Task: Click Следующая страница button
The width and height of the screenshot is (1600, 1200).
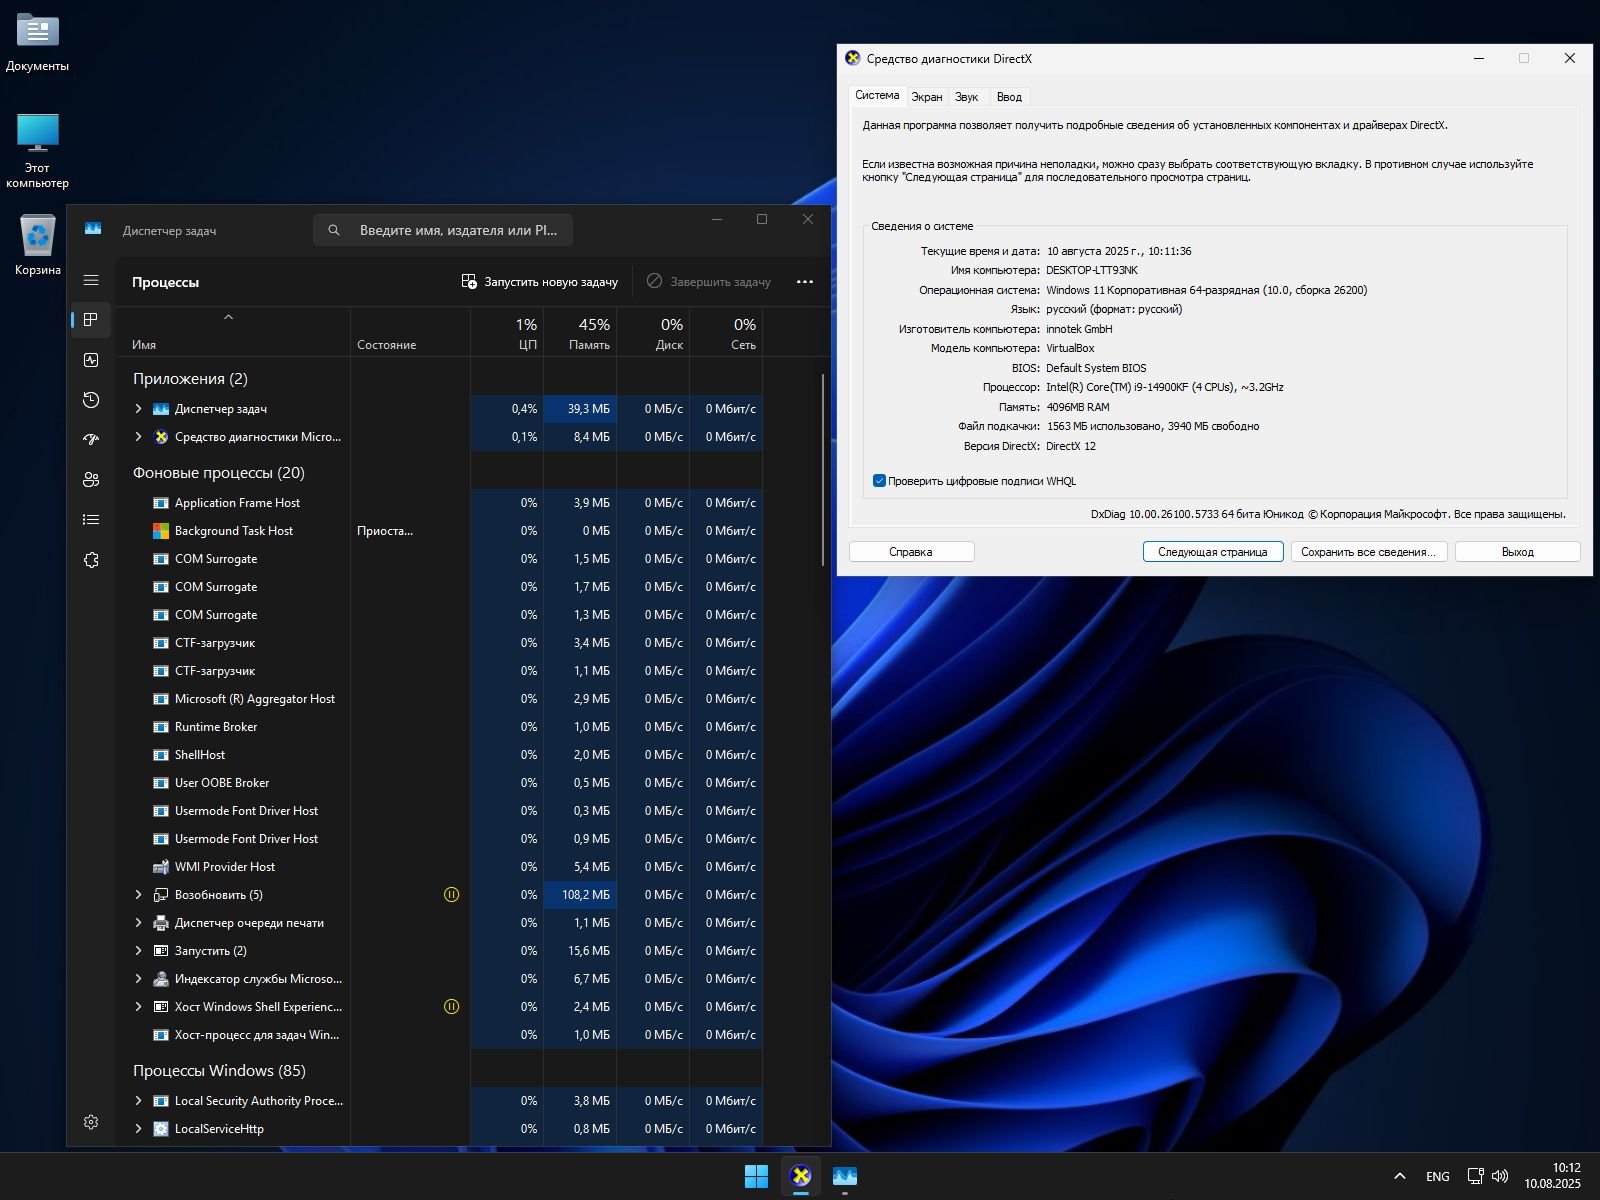Action: [x=1213, y=552]
